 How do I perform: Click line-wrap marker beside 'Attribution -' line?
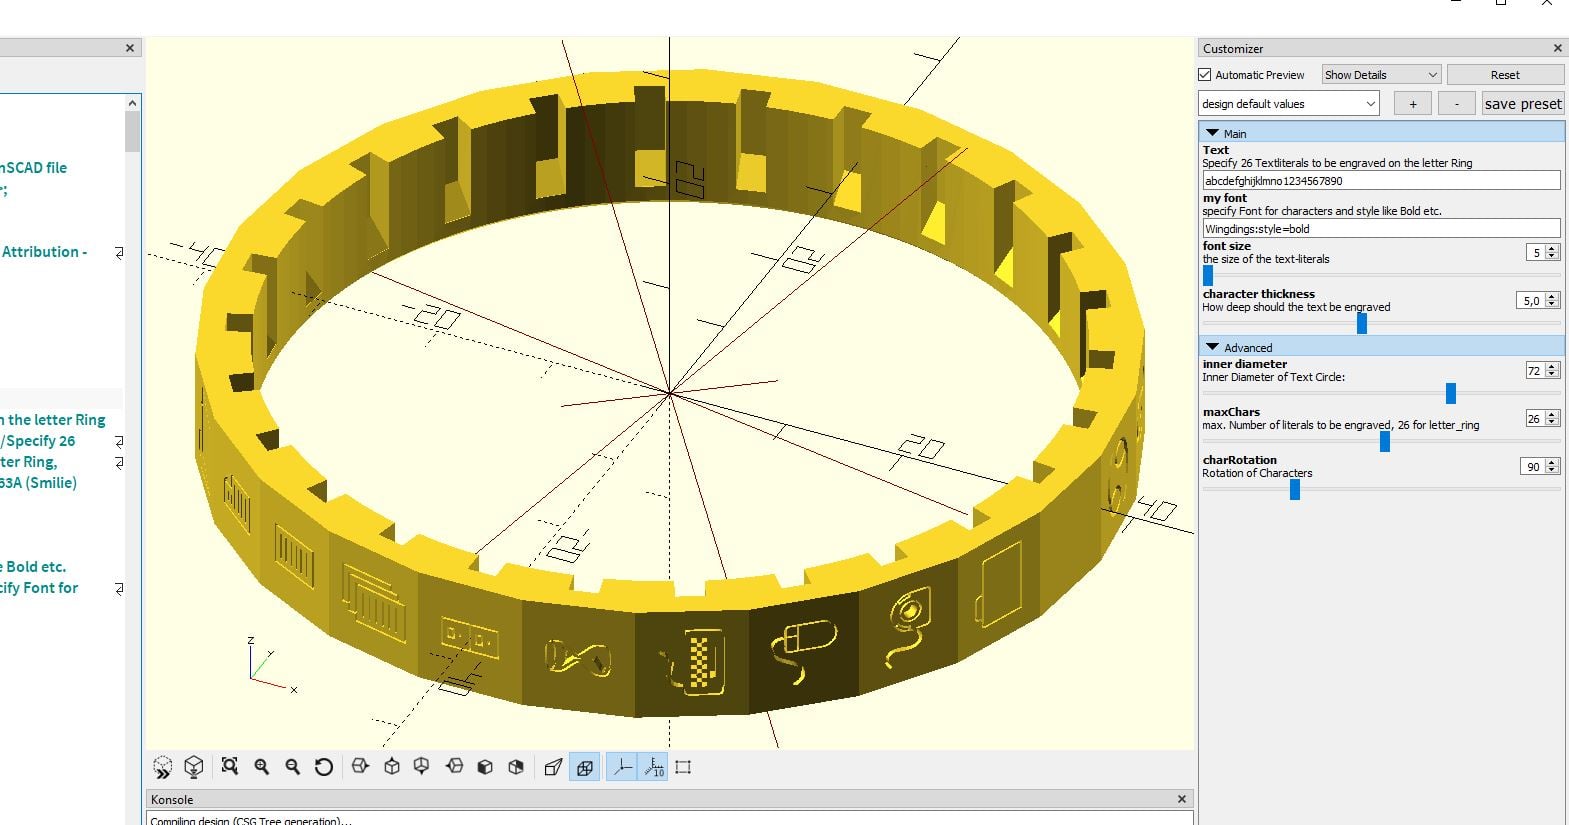pyautogui.click(x=119, y=253)
